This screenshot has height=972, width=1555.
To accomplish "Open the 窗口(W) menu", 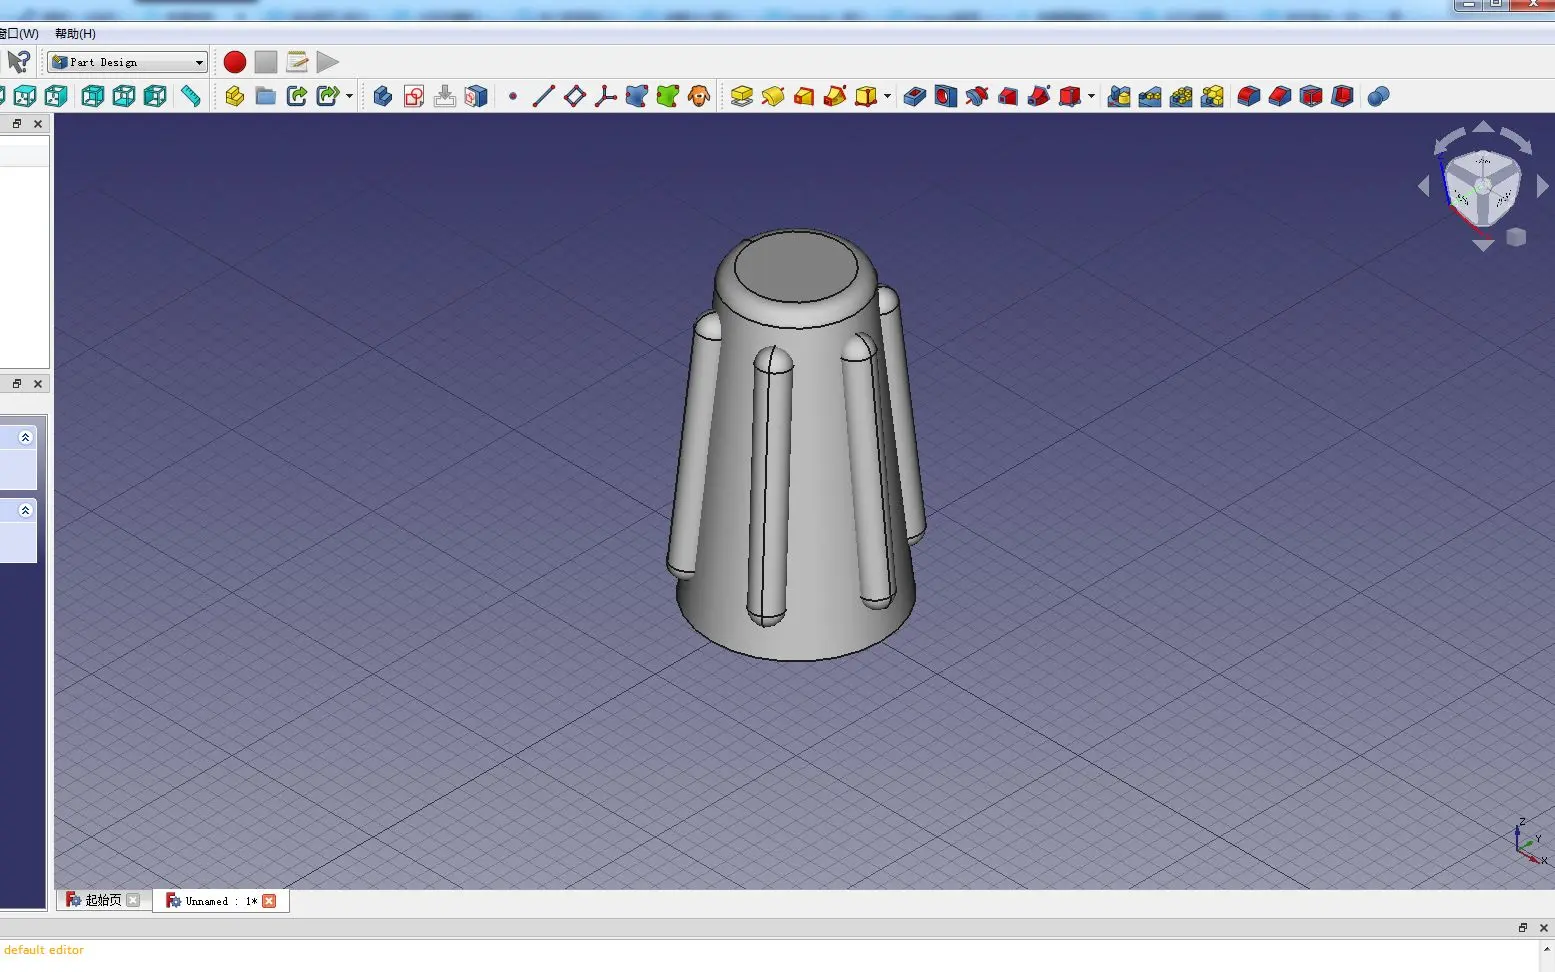I will pos(19,33).
